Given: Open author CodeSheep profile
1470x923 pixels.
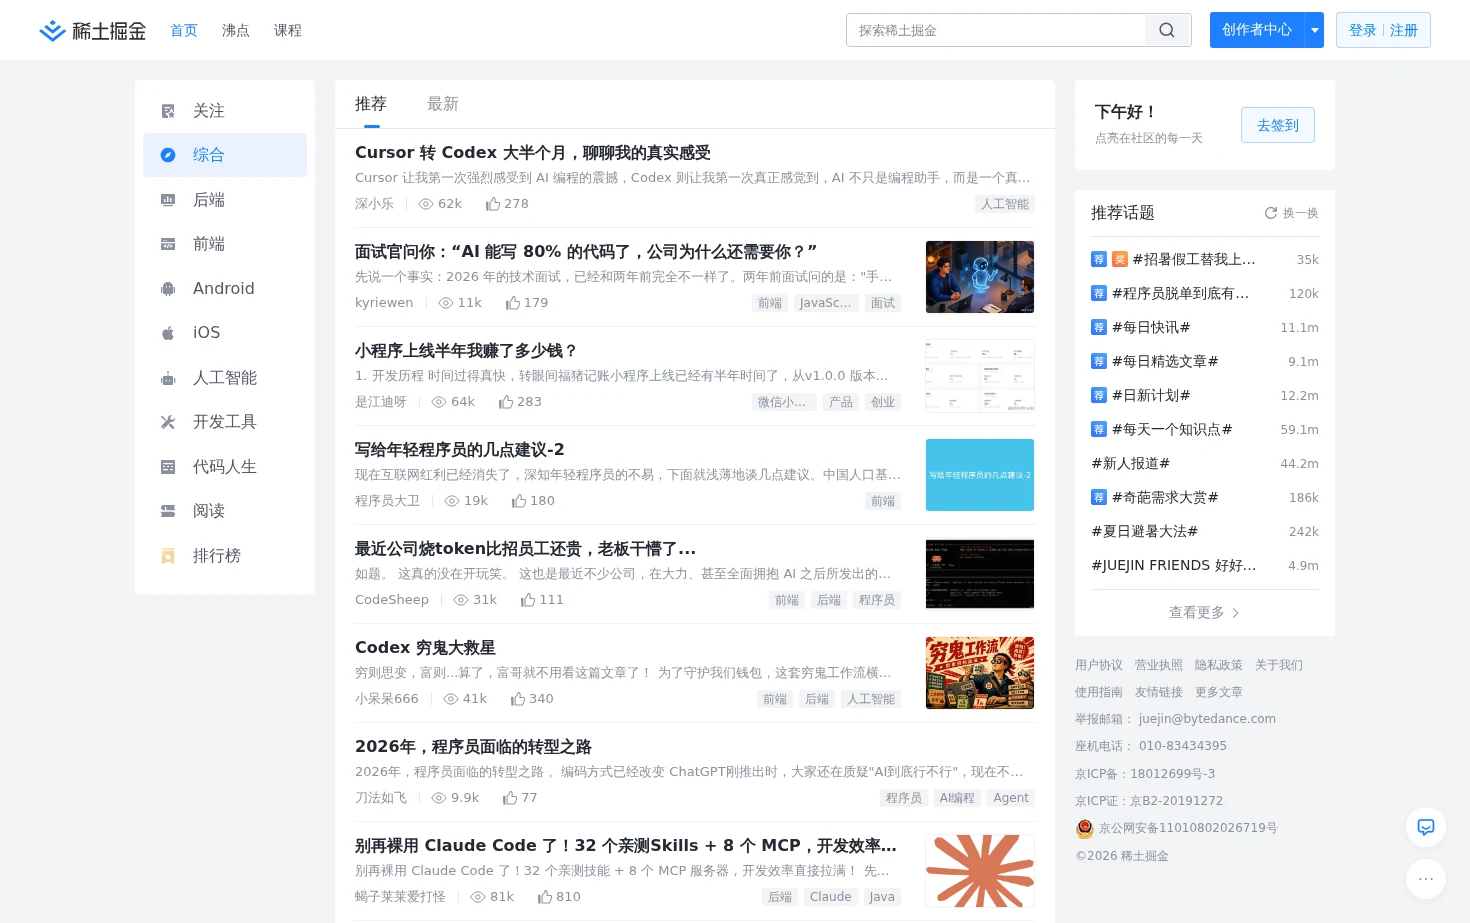Looking at the screenshot, I should pos(392,600).
